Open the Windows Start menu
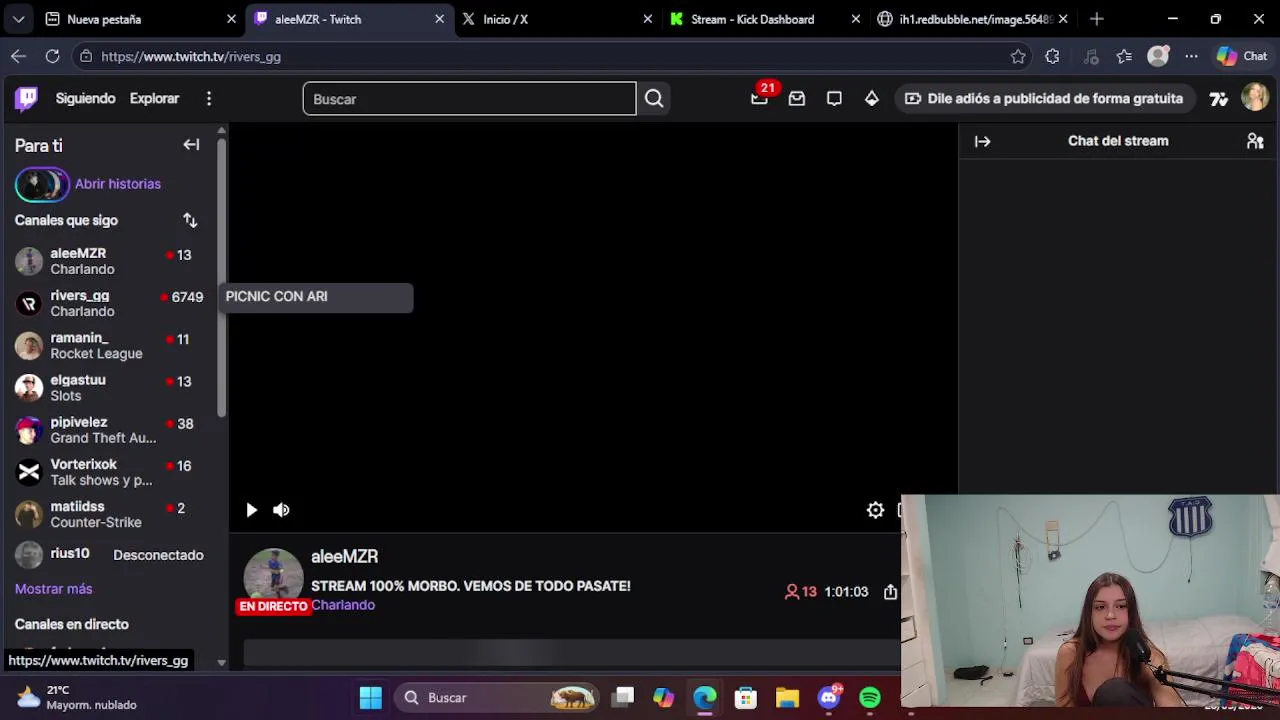The width and height of the screenshot is (1280, 720). click(371, 697)
